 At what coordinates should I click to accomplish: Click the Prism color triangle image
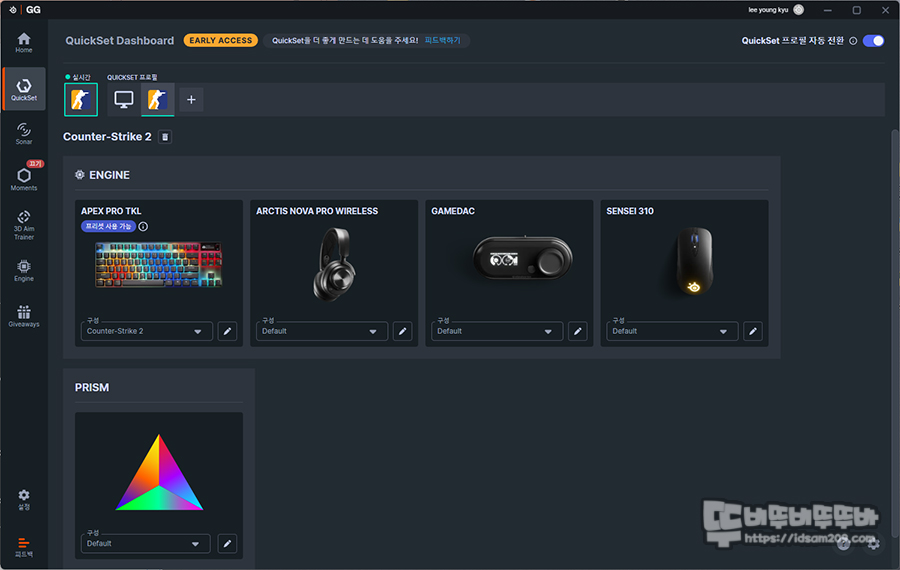(159, 472)
